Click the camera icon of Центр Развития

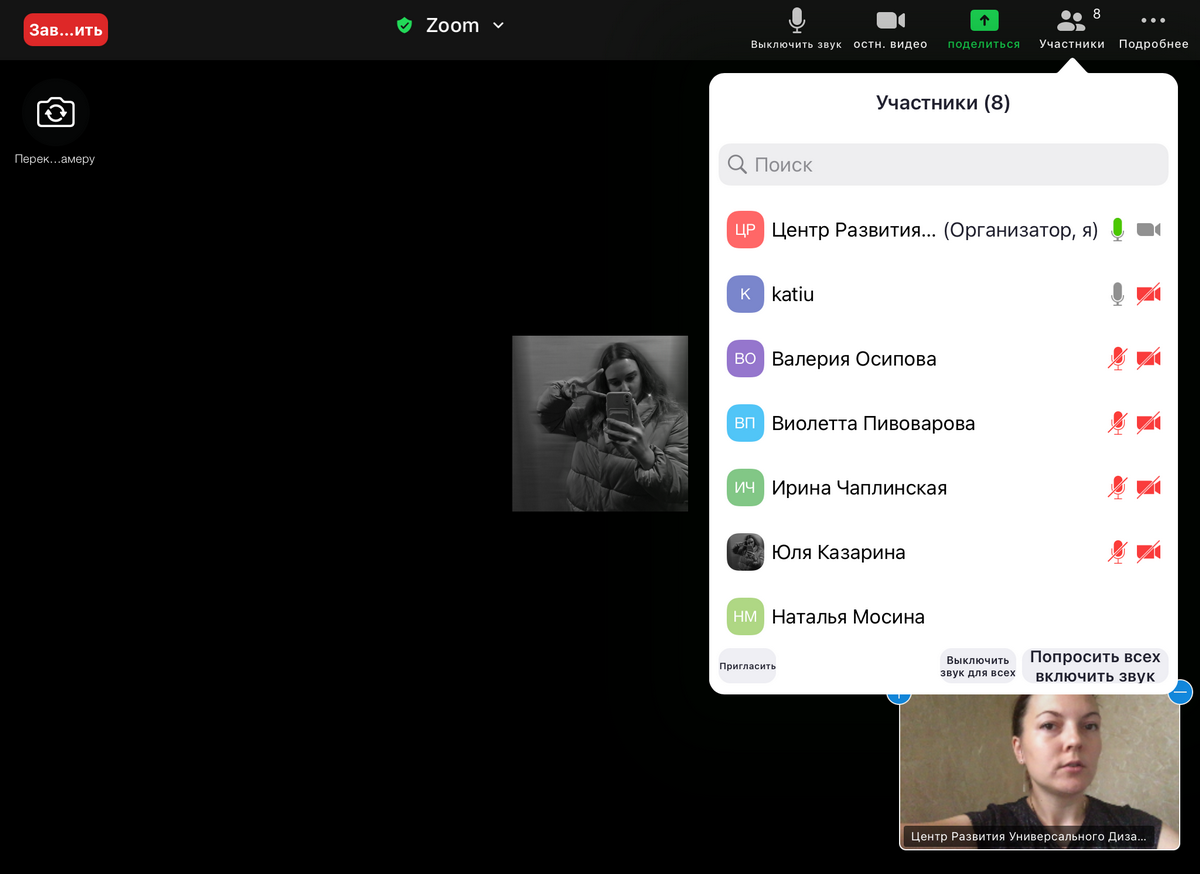(1149, 230)
